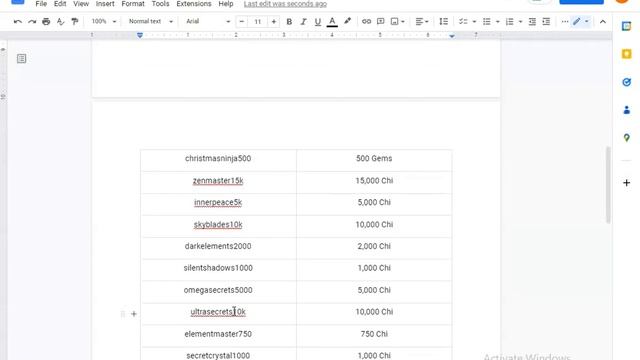Screen dimensions: 640x360
Task: Open the Tools menu
Action: point(160,4)
